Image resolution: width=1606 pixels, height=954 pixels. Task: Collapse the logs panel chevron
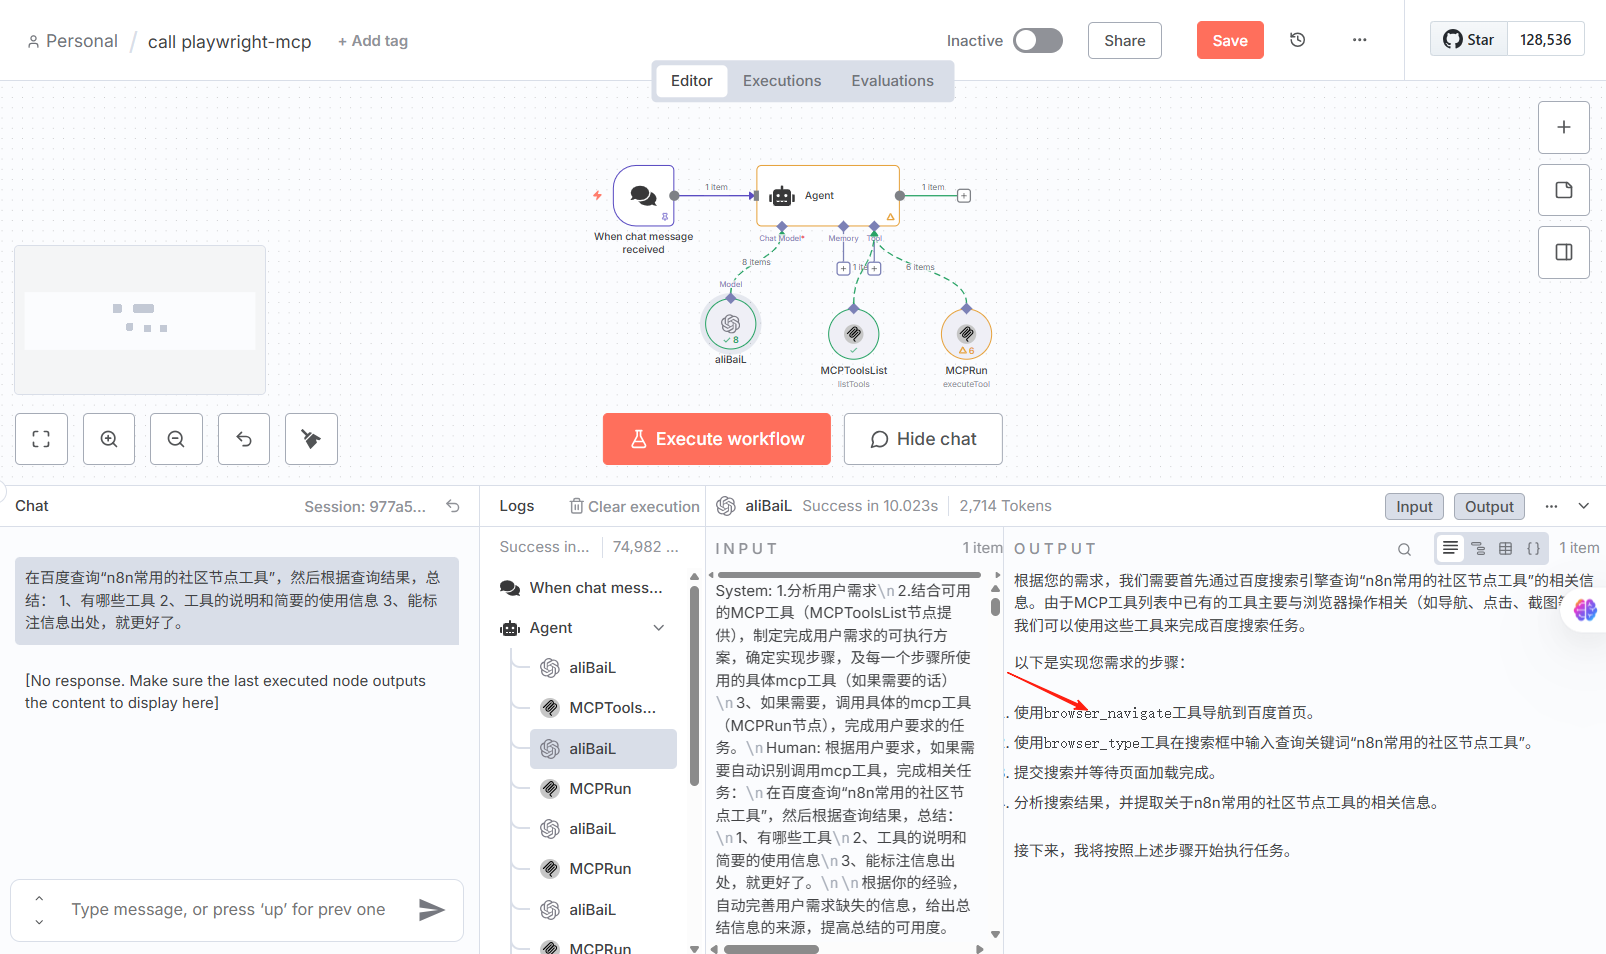[x=1583, y=506]
